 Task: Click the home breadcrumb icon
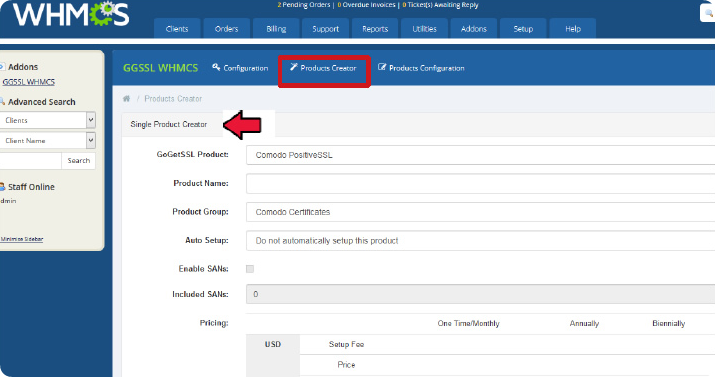click(126, 98)
